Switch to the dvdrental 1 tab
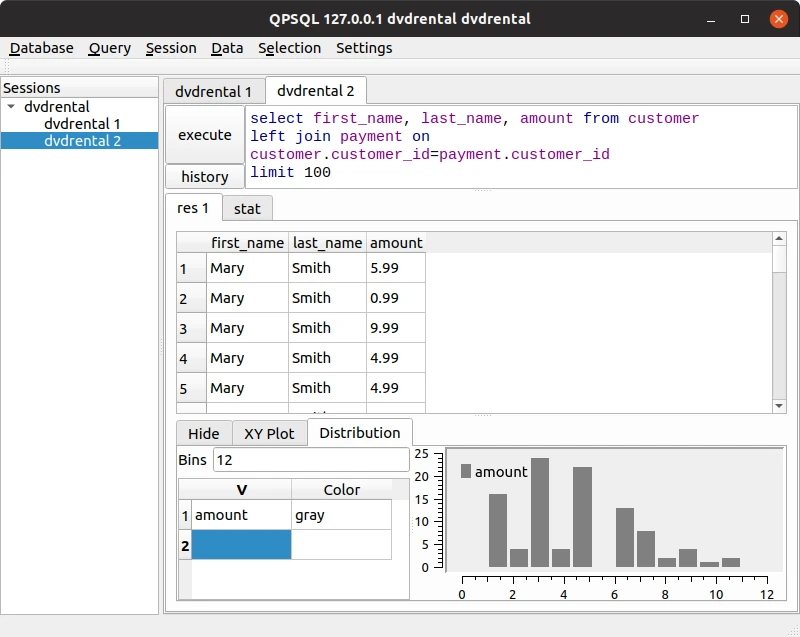This screenshot has width=800, height=637. (214, 91)
